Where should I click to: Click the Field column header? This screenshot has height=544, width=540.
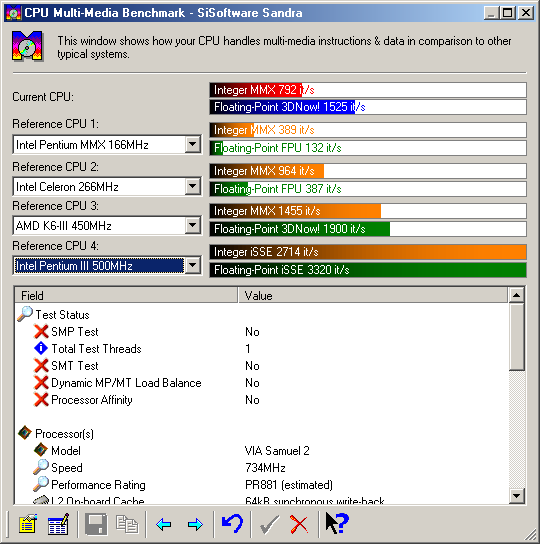tap(127, 296)
